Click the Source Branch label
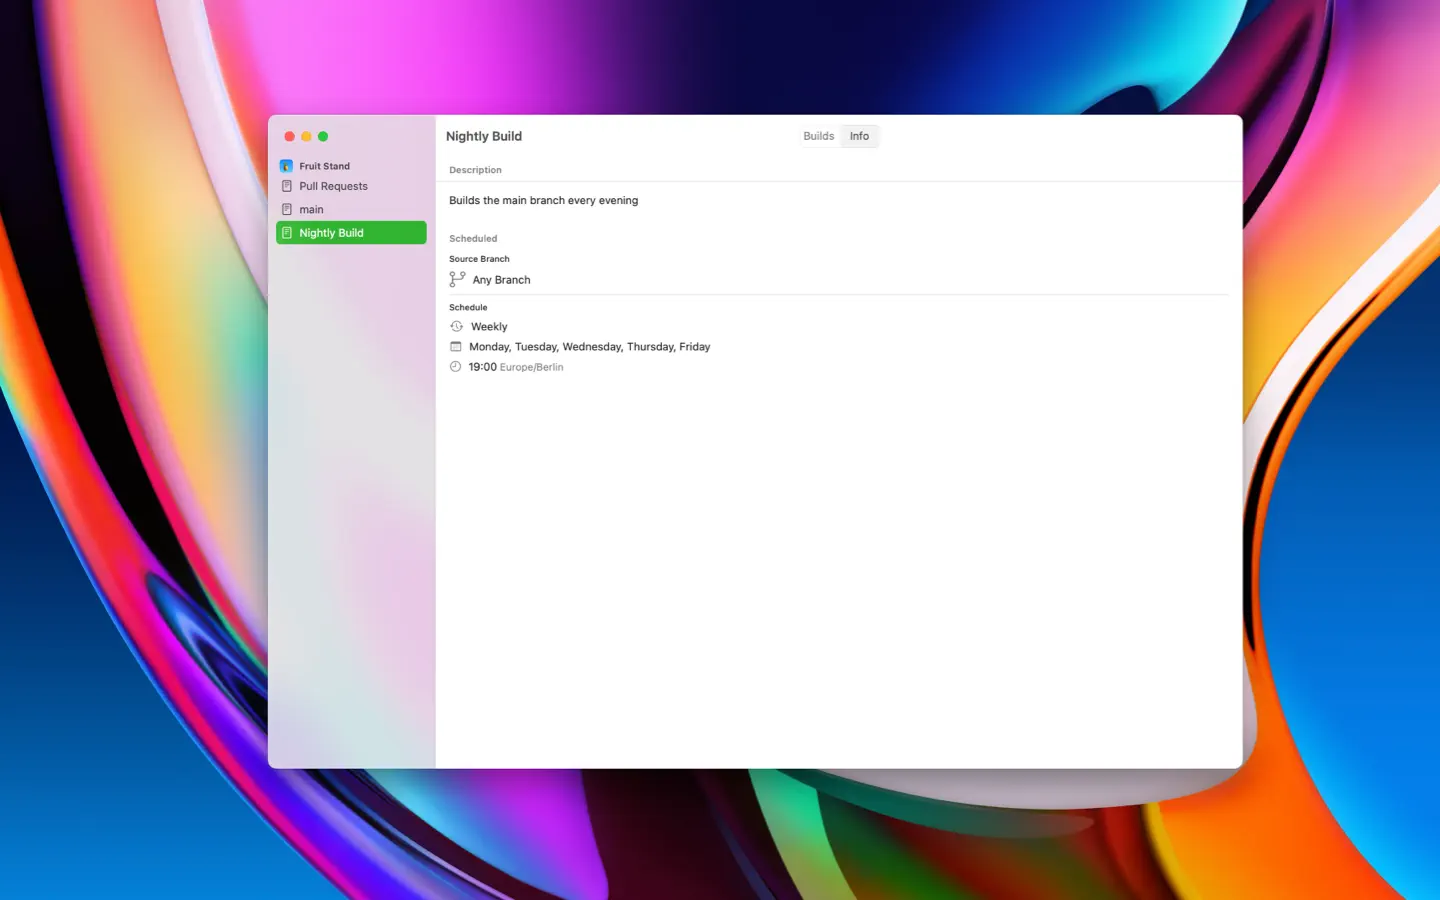This screenshot has width=1440, height=900. click(x=479, y=259)
